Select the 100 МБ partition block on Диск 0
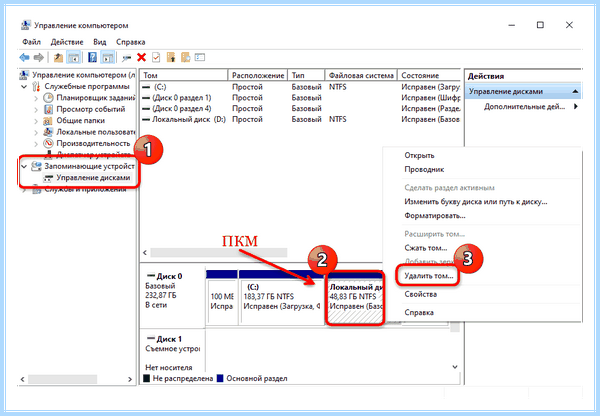The height and width of the screenshot is (416, 600). click(222, 299)
